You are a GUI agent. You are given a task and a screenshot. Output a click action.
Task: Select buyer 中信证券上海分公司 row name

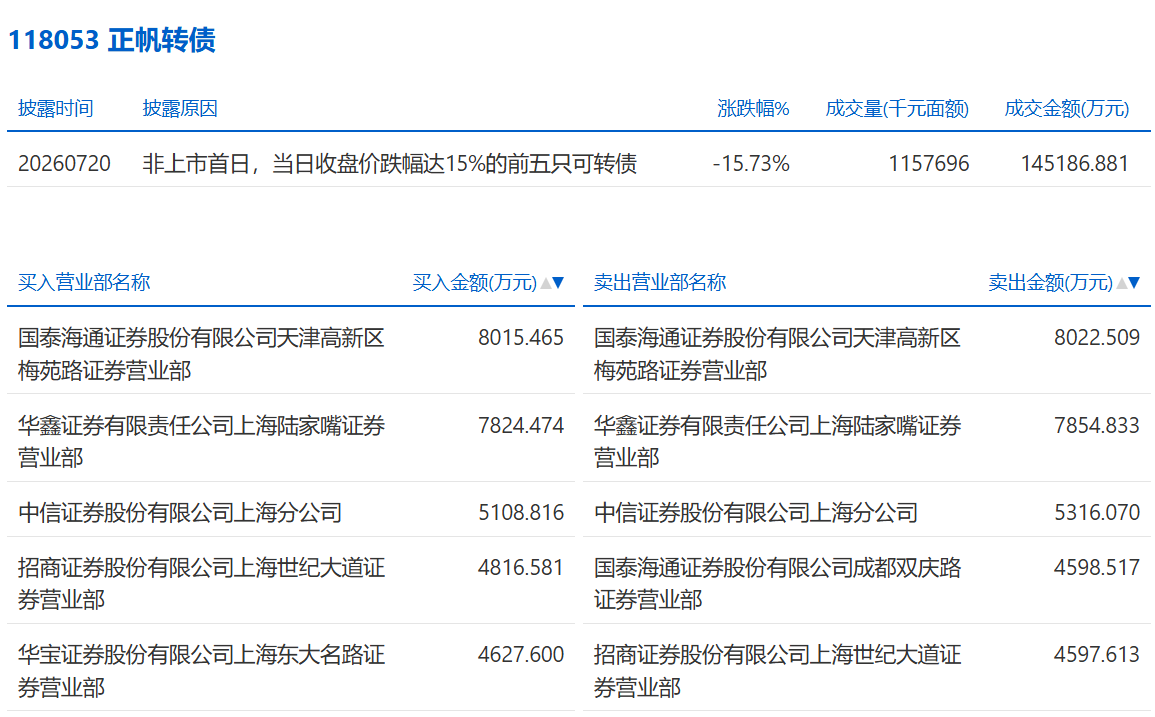point(180,513)
